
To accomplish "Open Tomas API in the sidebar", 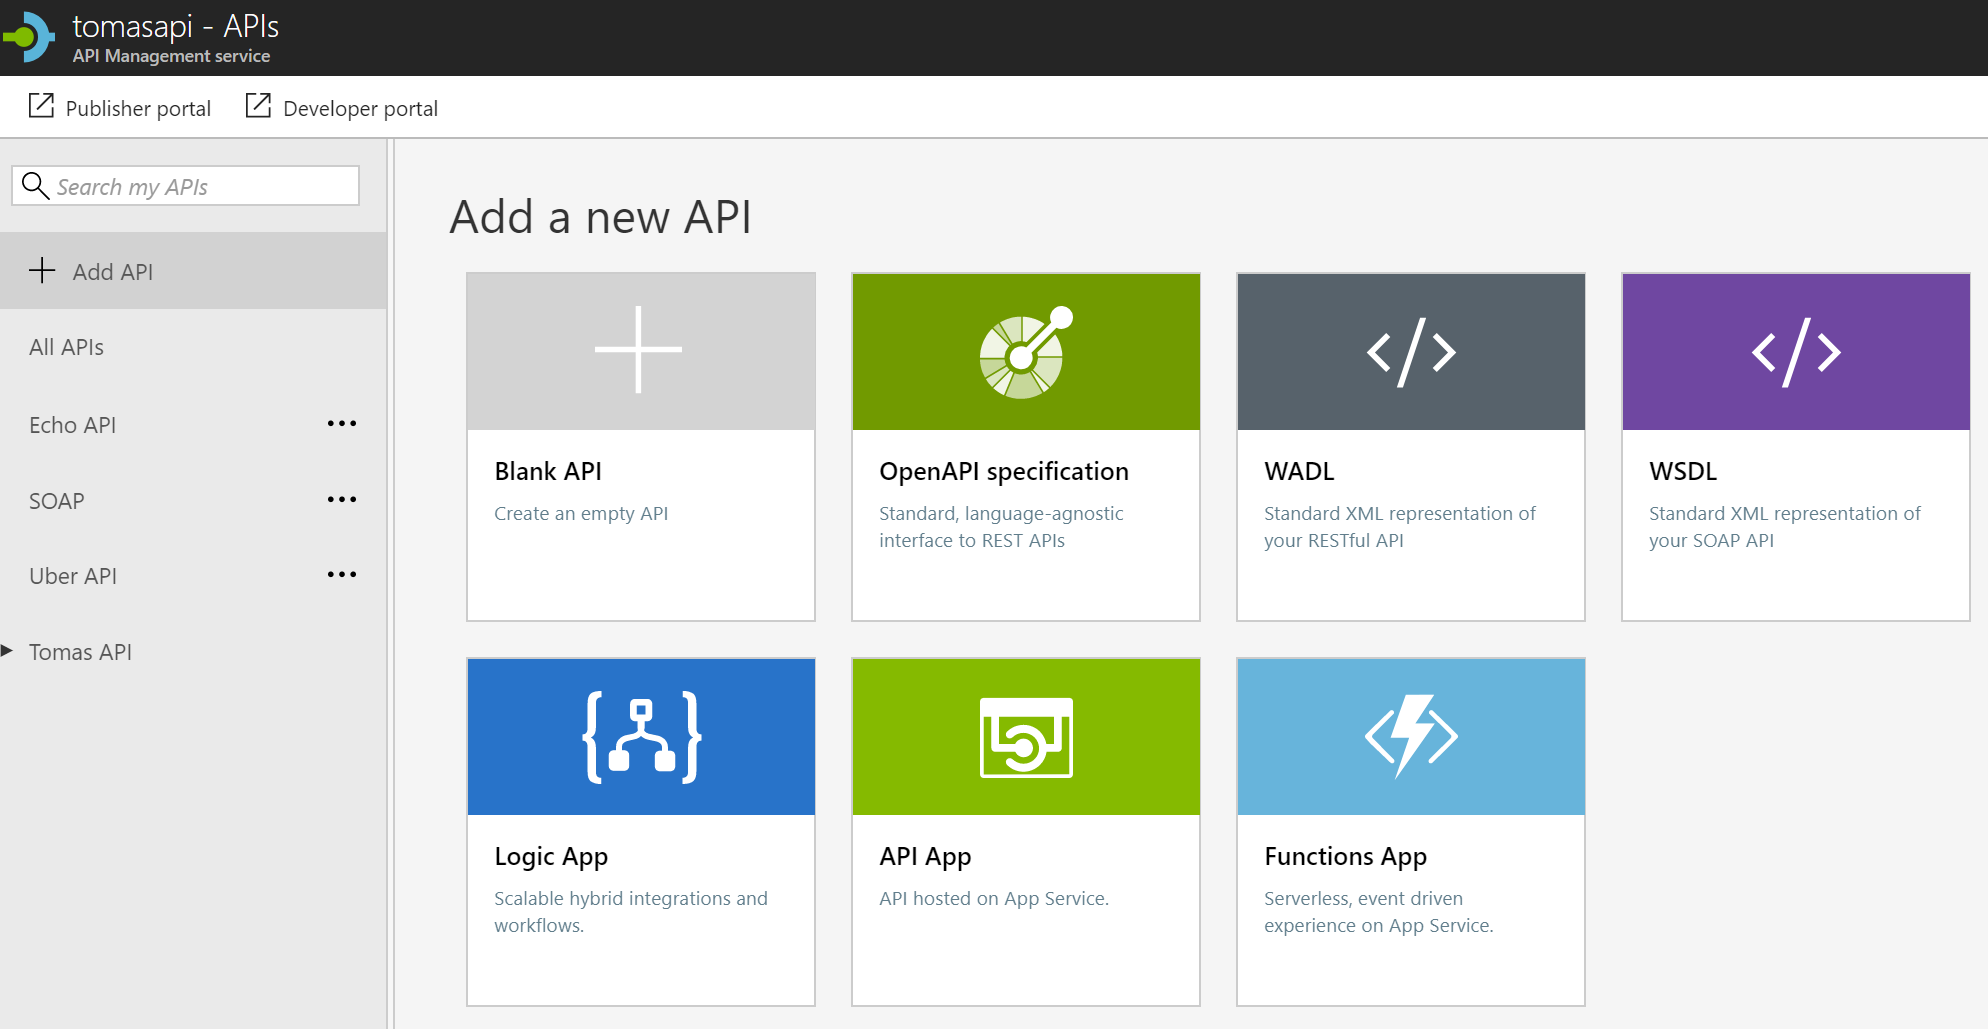I will click(x=80, y=652).
